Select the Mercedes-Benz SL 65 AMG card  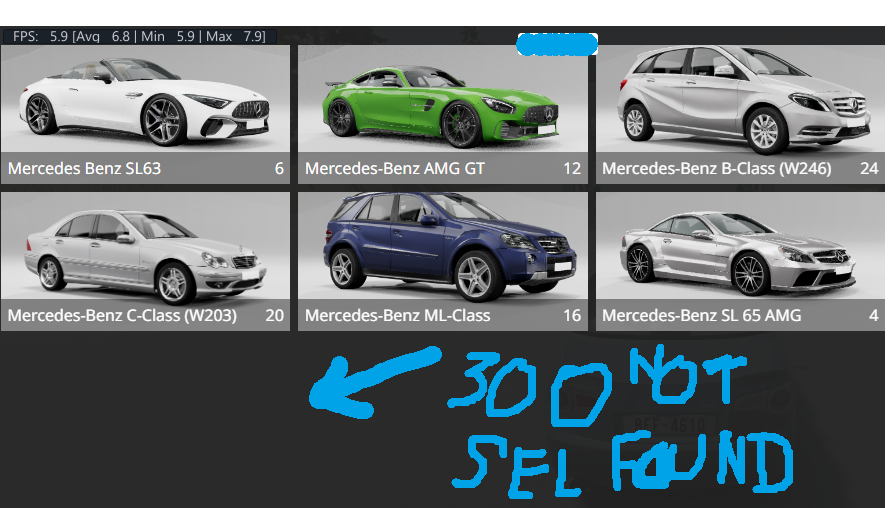tap(740, 261)
